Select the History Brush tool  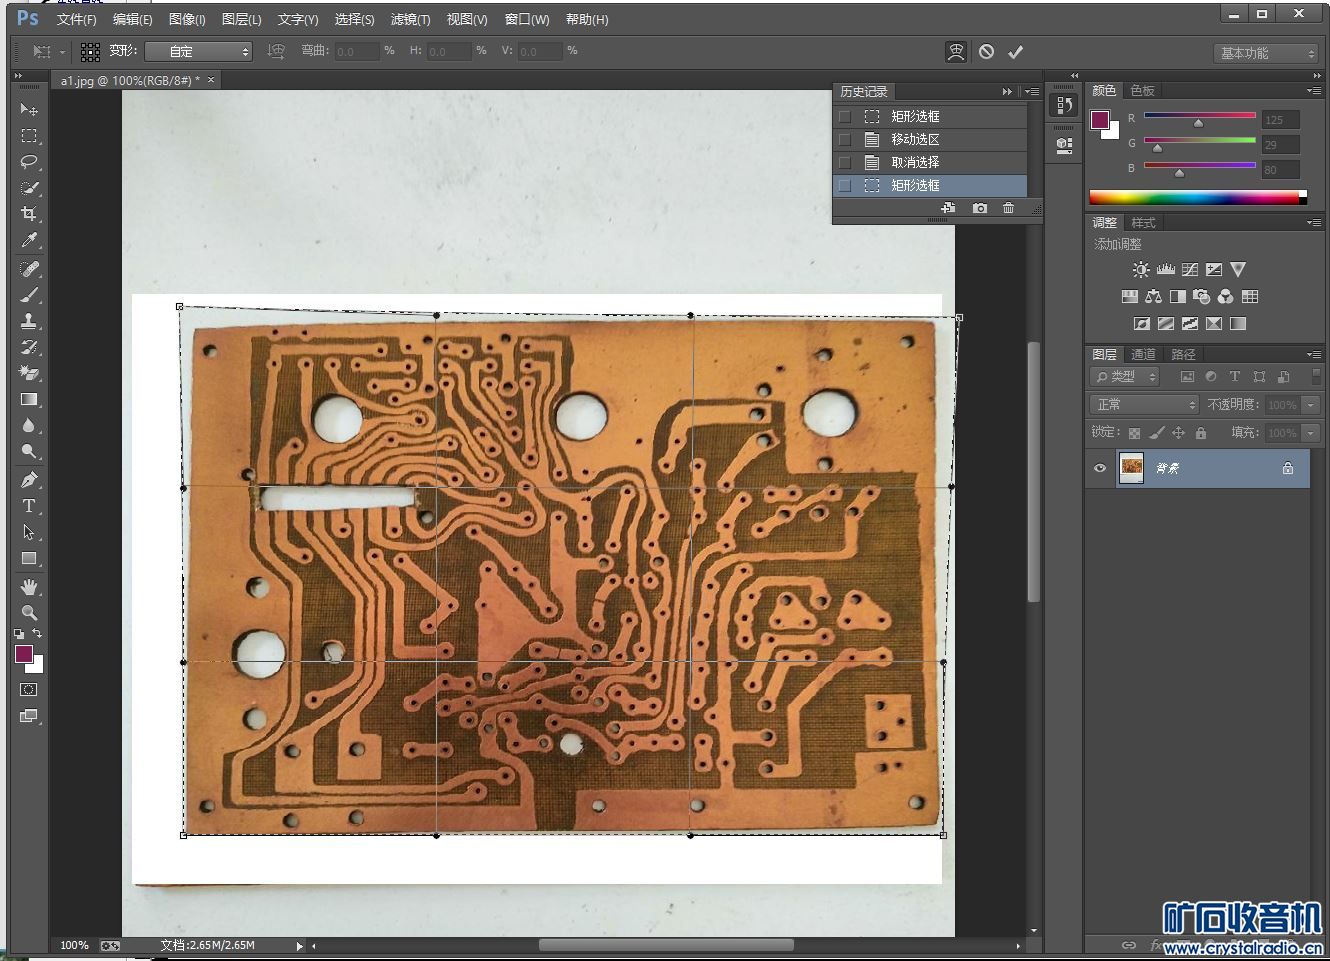coord(29,347)
